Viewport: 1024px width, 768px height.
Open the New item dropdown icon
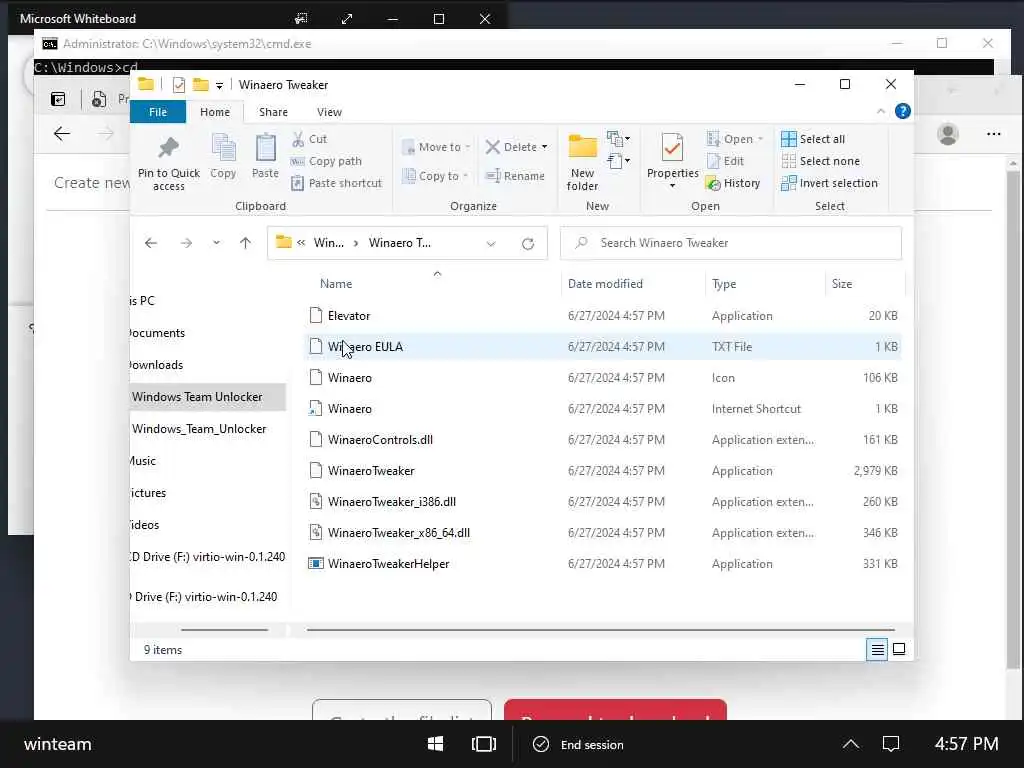click(x=618, y=138)
